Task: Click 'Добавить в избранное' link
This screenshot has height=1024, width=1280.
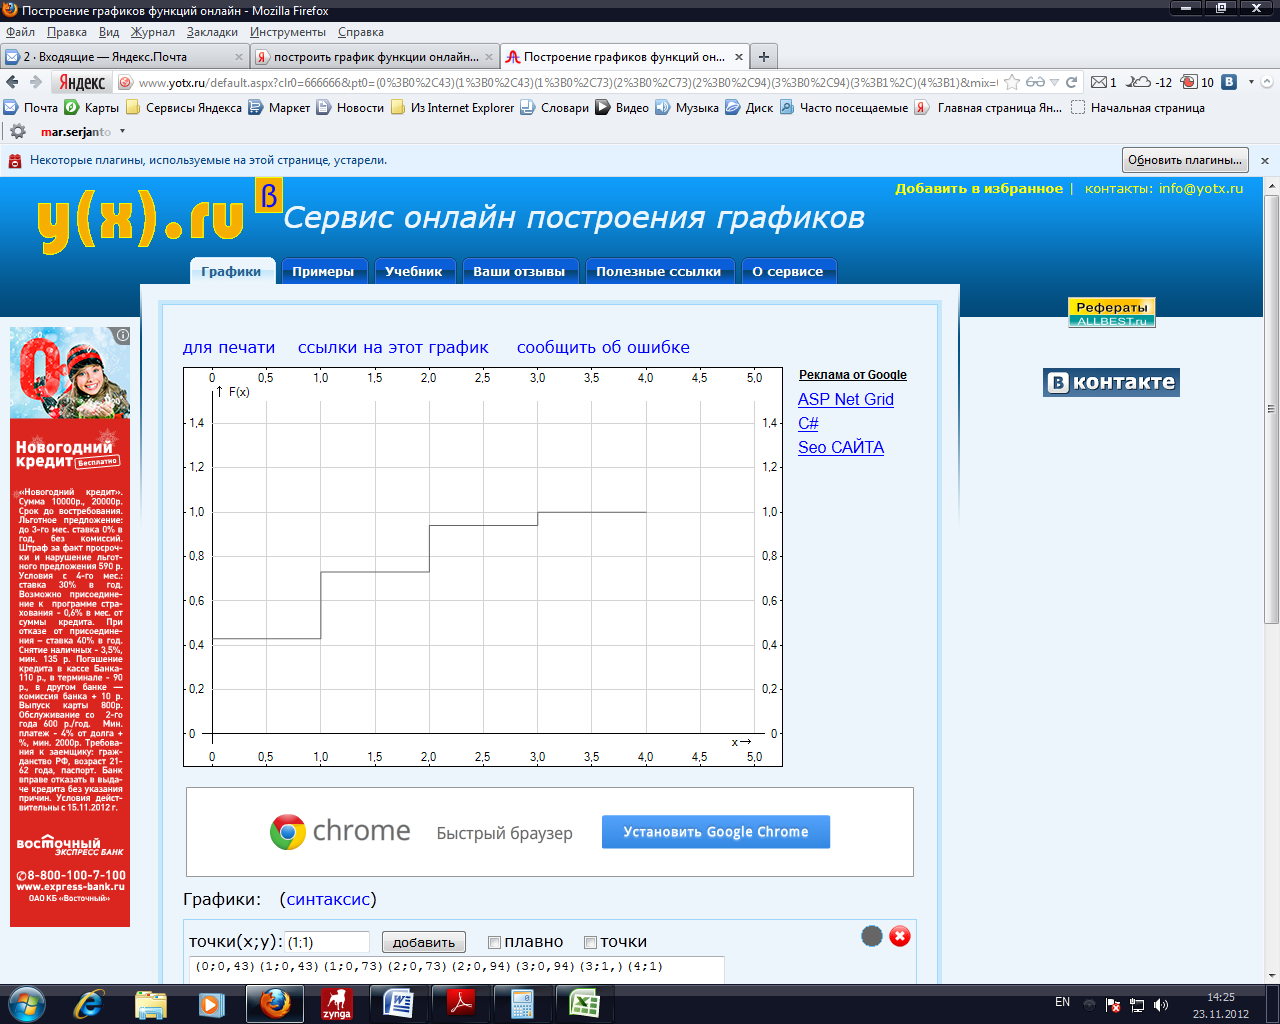Action: (x=979, y=188)
